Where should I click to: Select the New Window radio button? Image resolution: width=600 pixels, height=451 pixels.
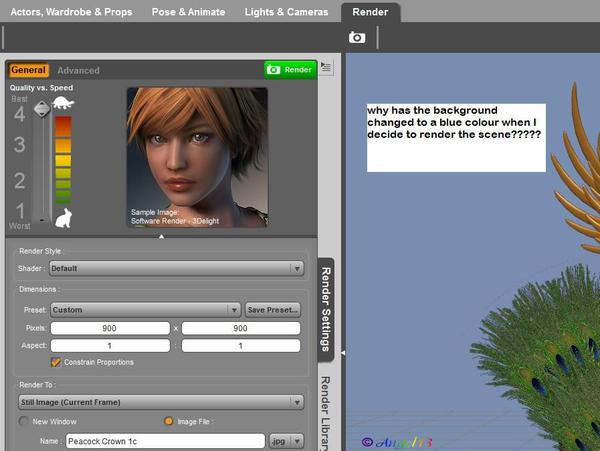coord(23,421)
